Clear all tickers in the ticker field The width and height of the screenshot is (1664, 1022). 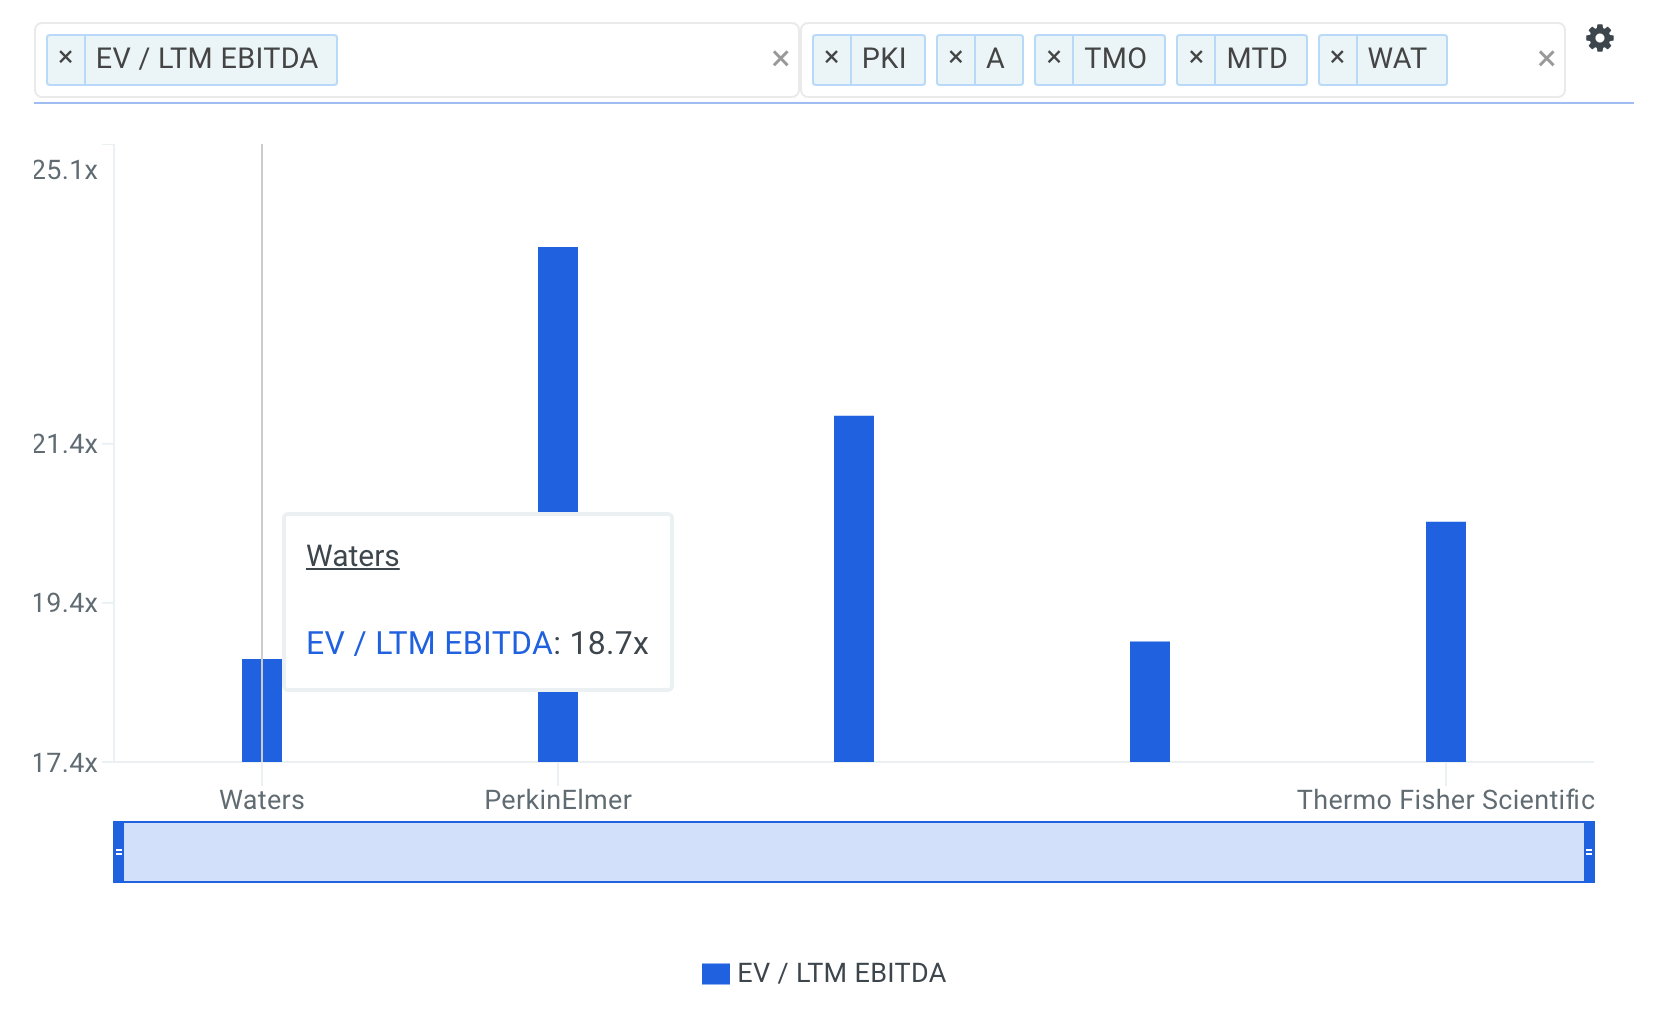[1546, 59]
